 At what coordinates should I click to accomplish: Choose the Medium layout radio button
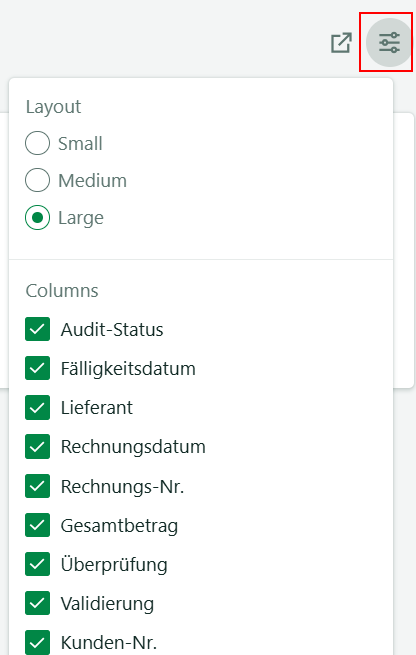38,180
